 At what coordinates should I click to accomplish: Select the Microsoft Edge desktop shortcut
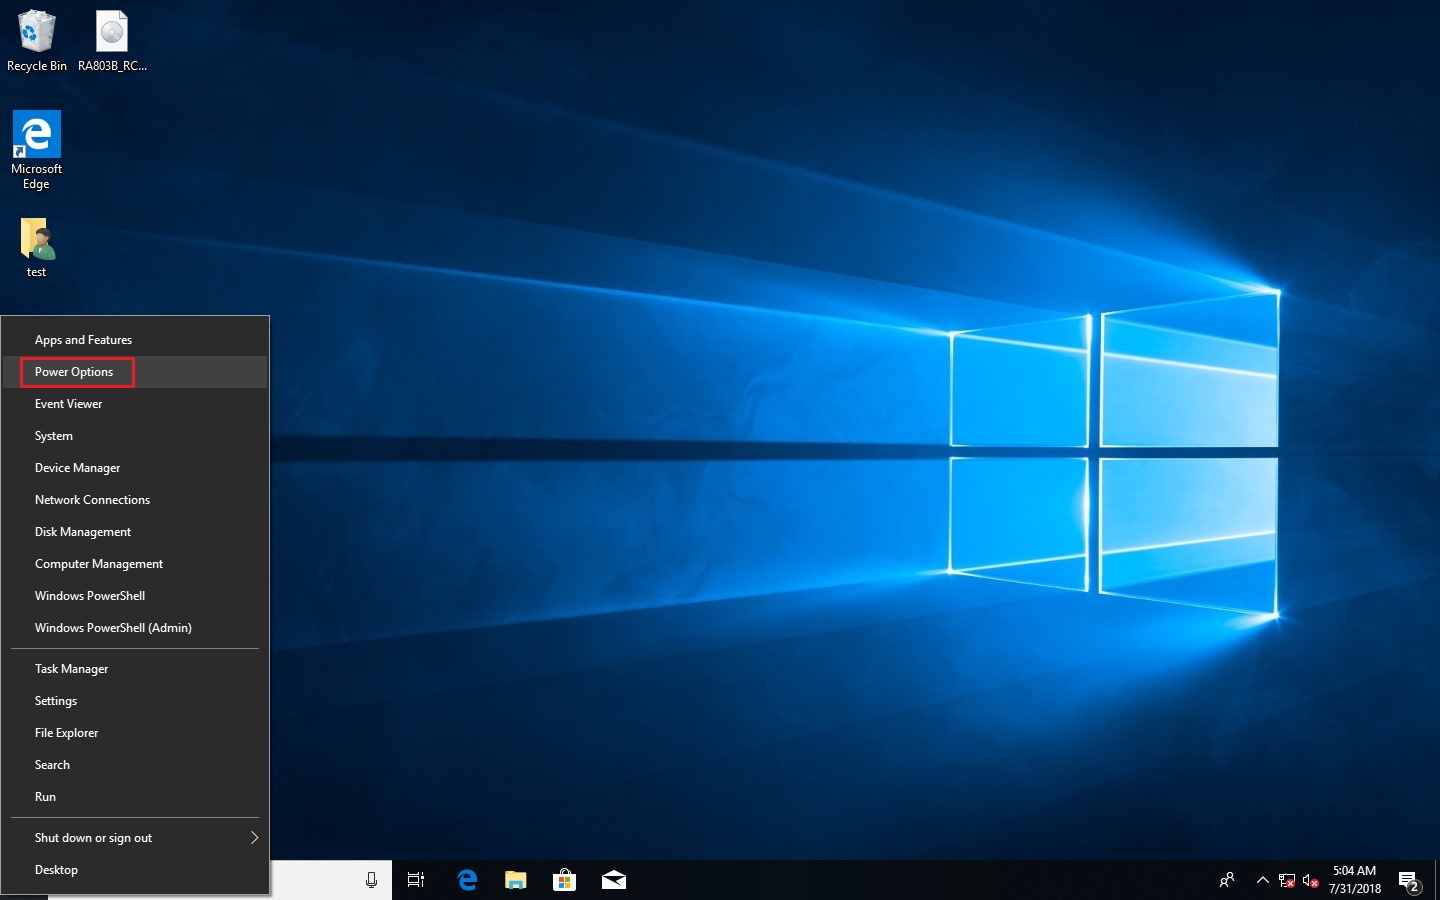click(x=36, y=150)
